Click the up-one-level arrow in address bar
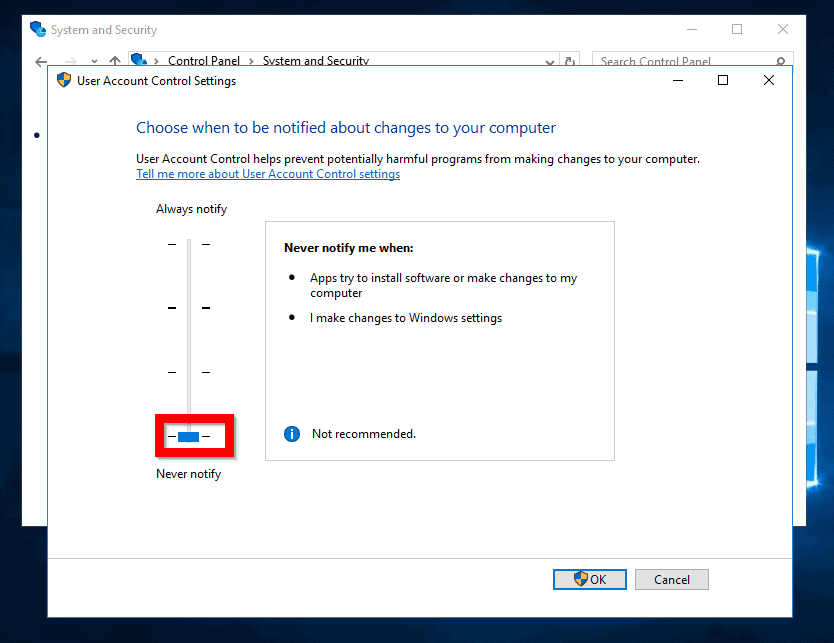Screen dimensions: 834x643 pos(115,60)
